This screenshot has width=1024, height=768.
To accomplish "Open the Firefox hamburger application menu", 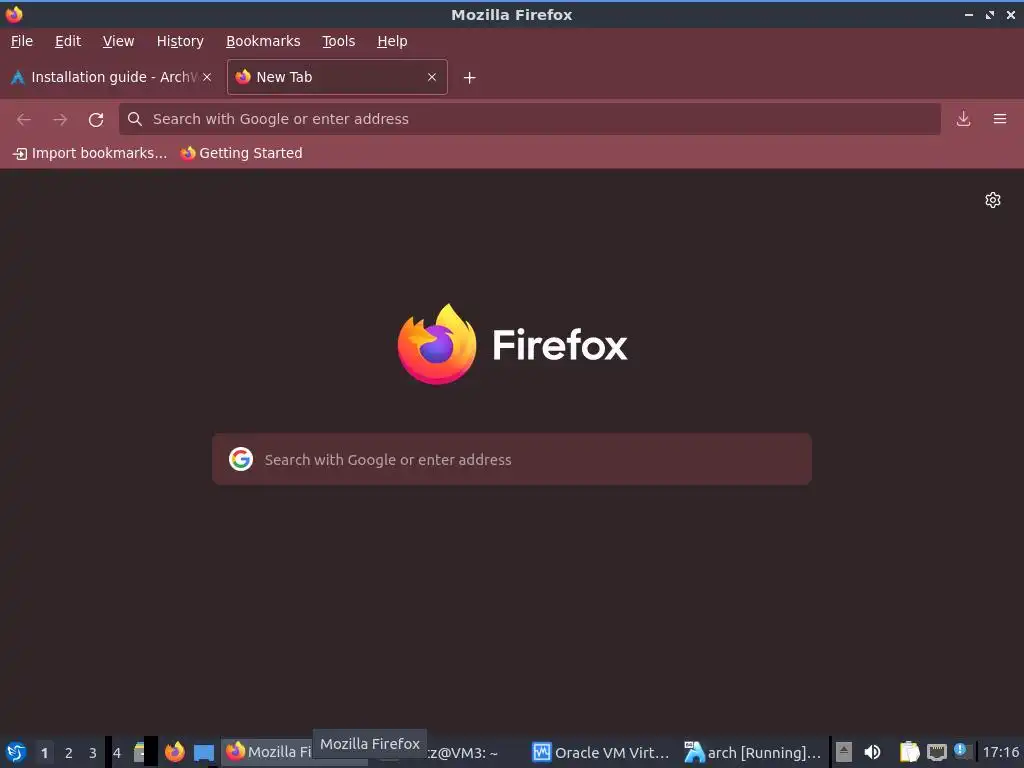I will point(1000,119).
